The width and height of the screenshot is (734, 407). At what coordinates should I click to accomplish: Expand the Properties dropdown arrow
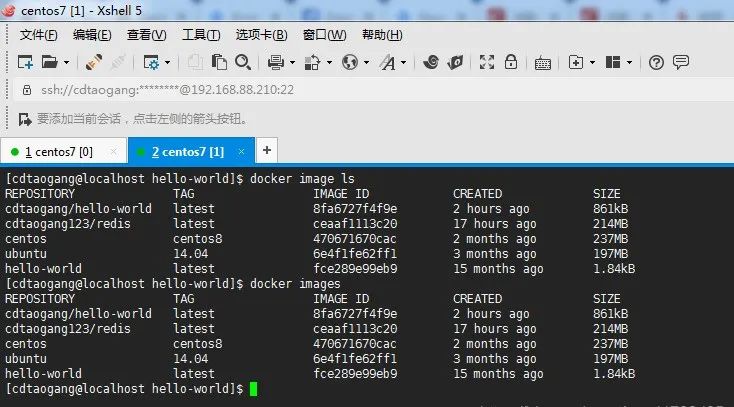coord(168,62)
